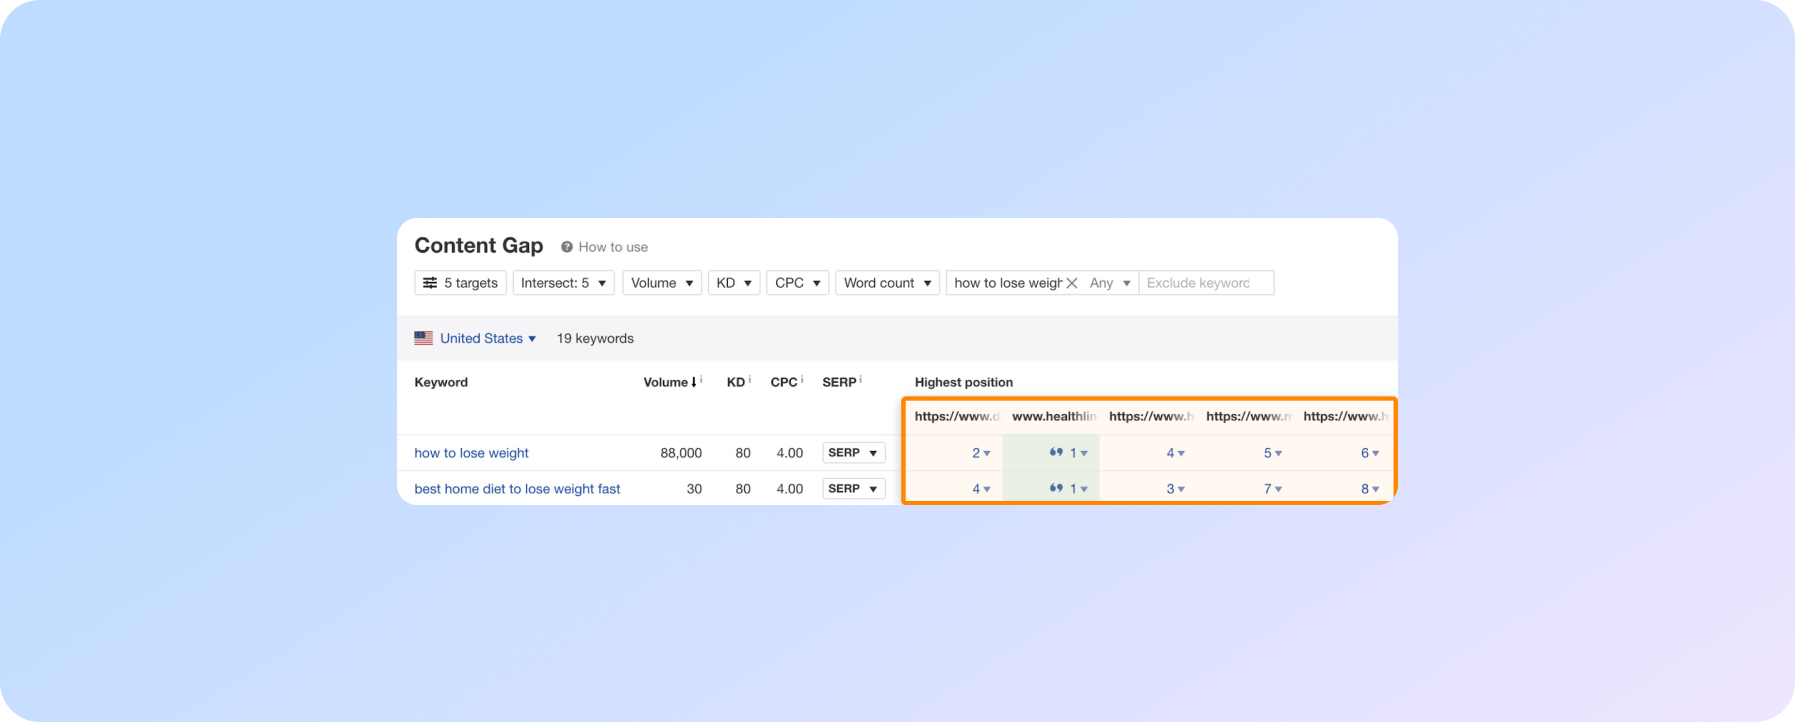
Task: Expand the CPC filter dropdown
Action: [x=797, y=283]
